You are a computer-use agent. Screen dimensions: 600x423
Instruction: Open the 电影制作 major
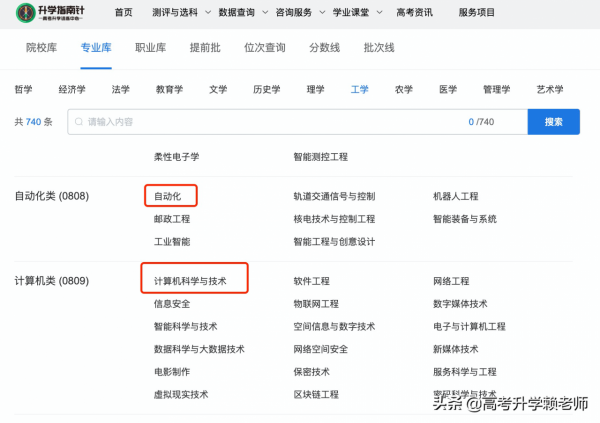[x=172, y=372]
